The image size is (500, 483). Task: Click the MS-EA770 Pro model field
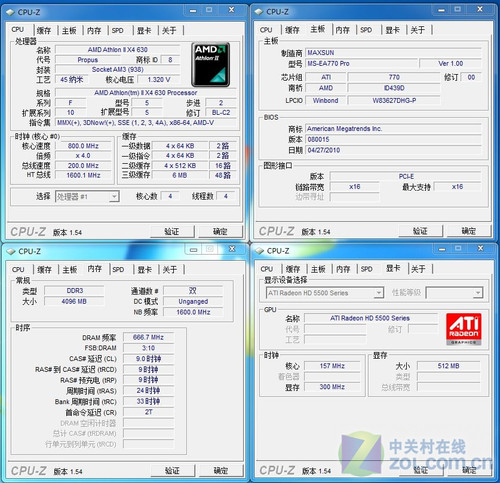tap(361, 63)
